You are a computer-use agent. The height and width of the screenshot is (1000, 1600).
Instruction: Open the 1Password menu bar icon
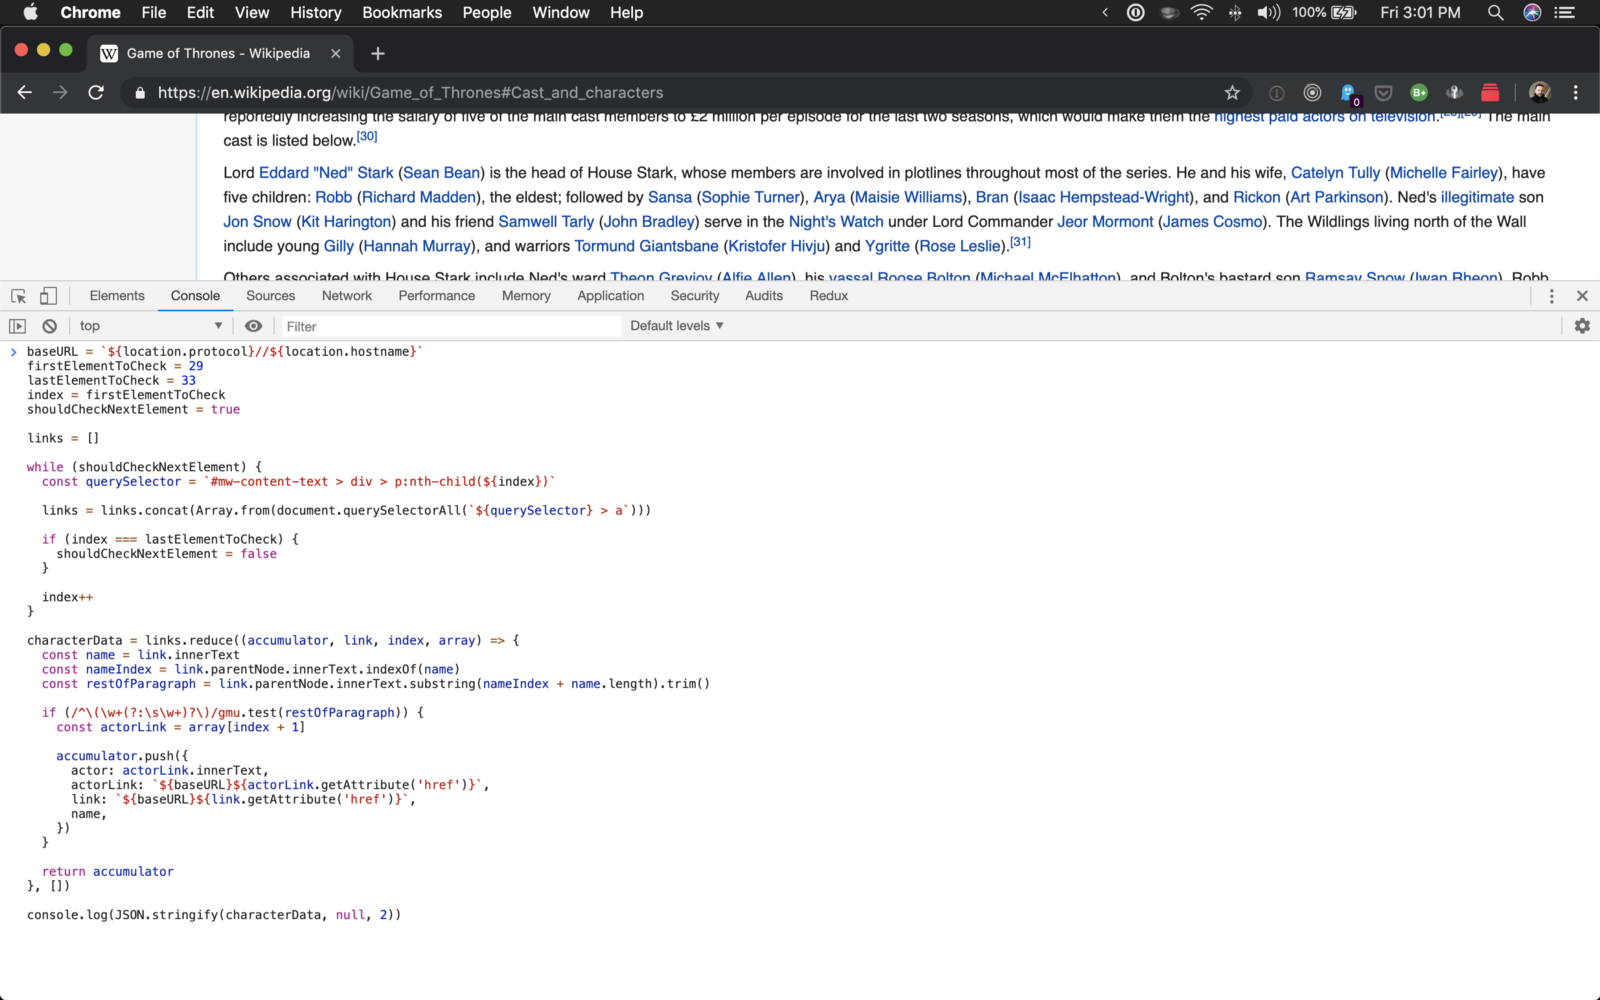[x=1136, y=13]
